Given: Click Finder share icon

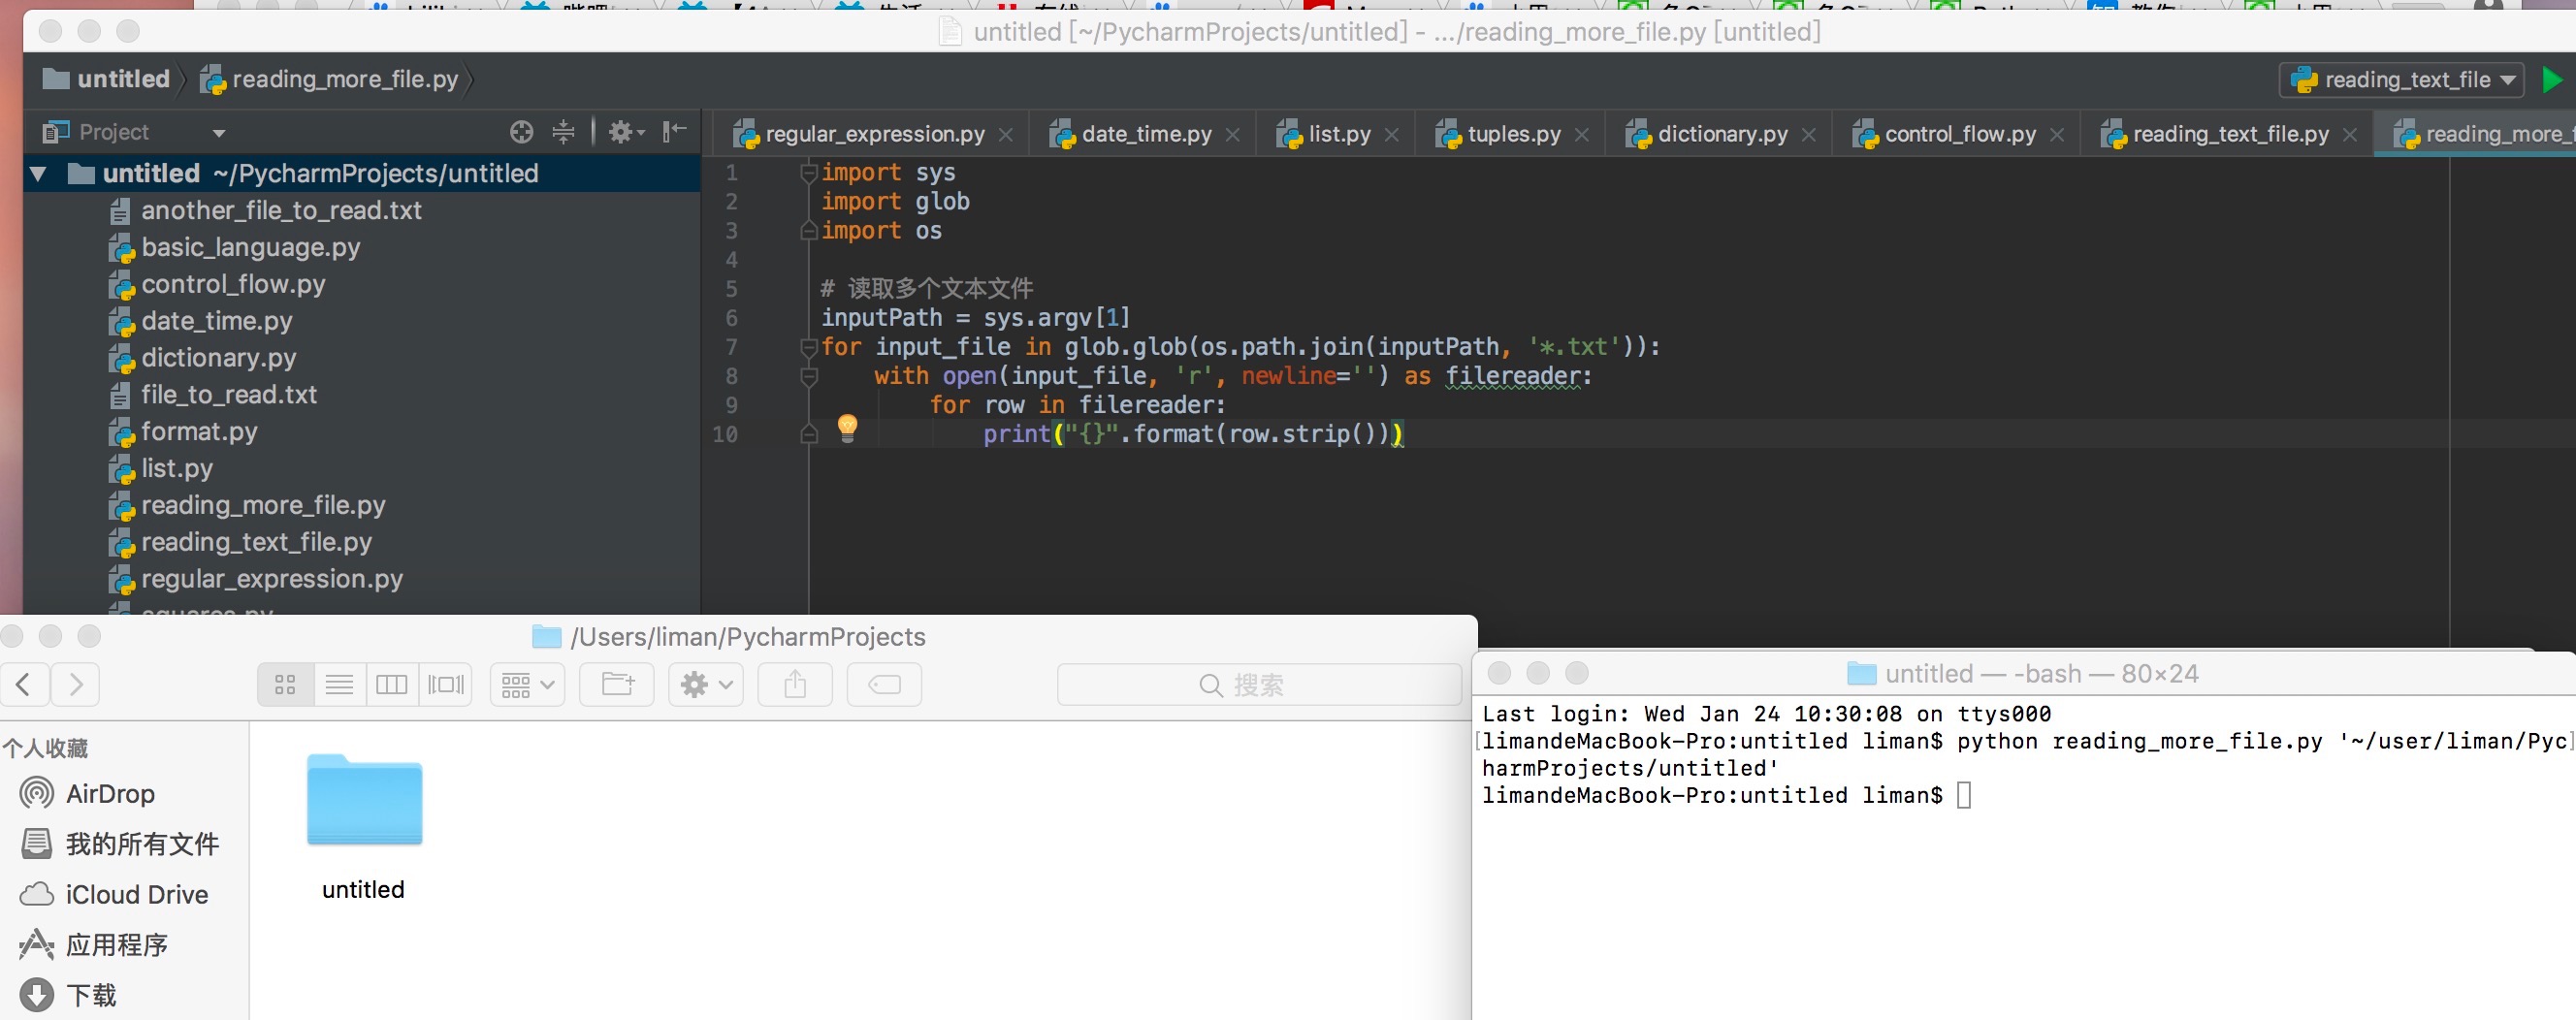Looking at the screenshot, I should click(794, 685).
